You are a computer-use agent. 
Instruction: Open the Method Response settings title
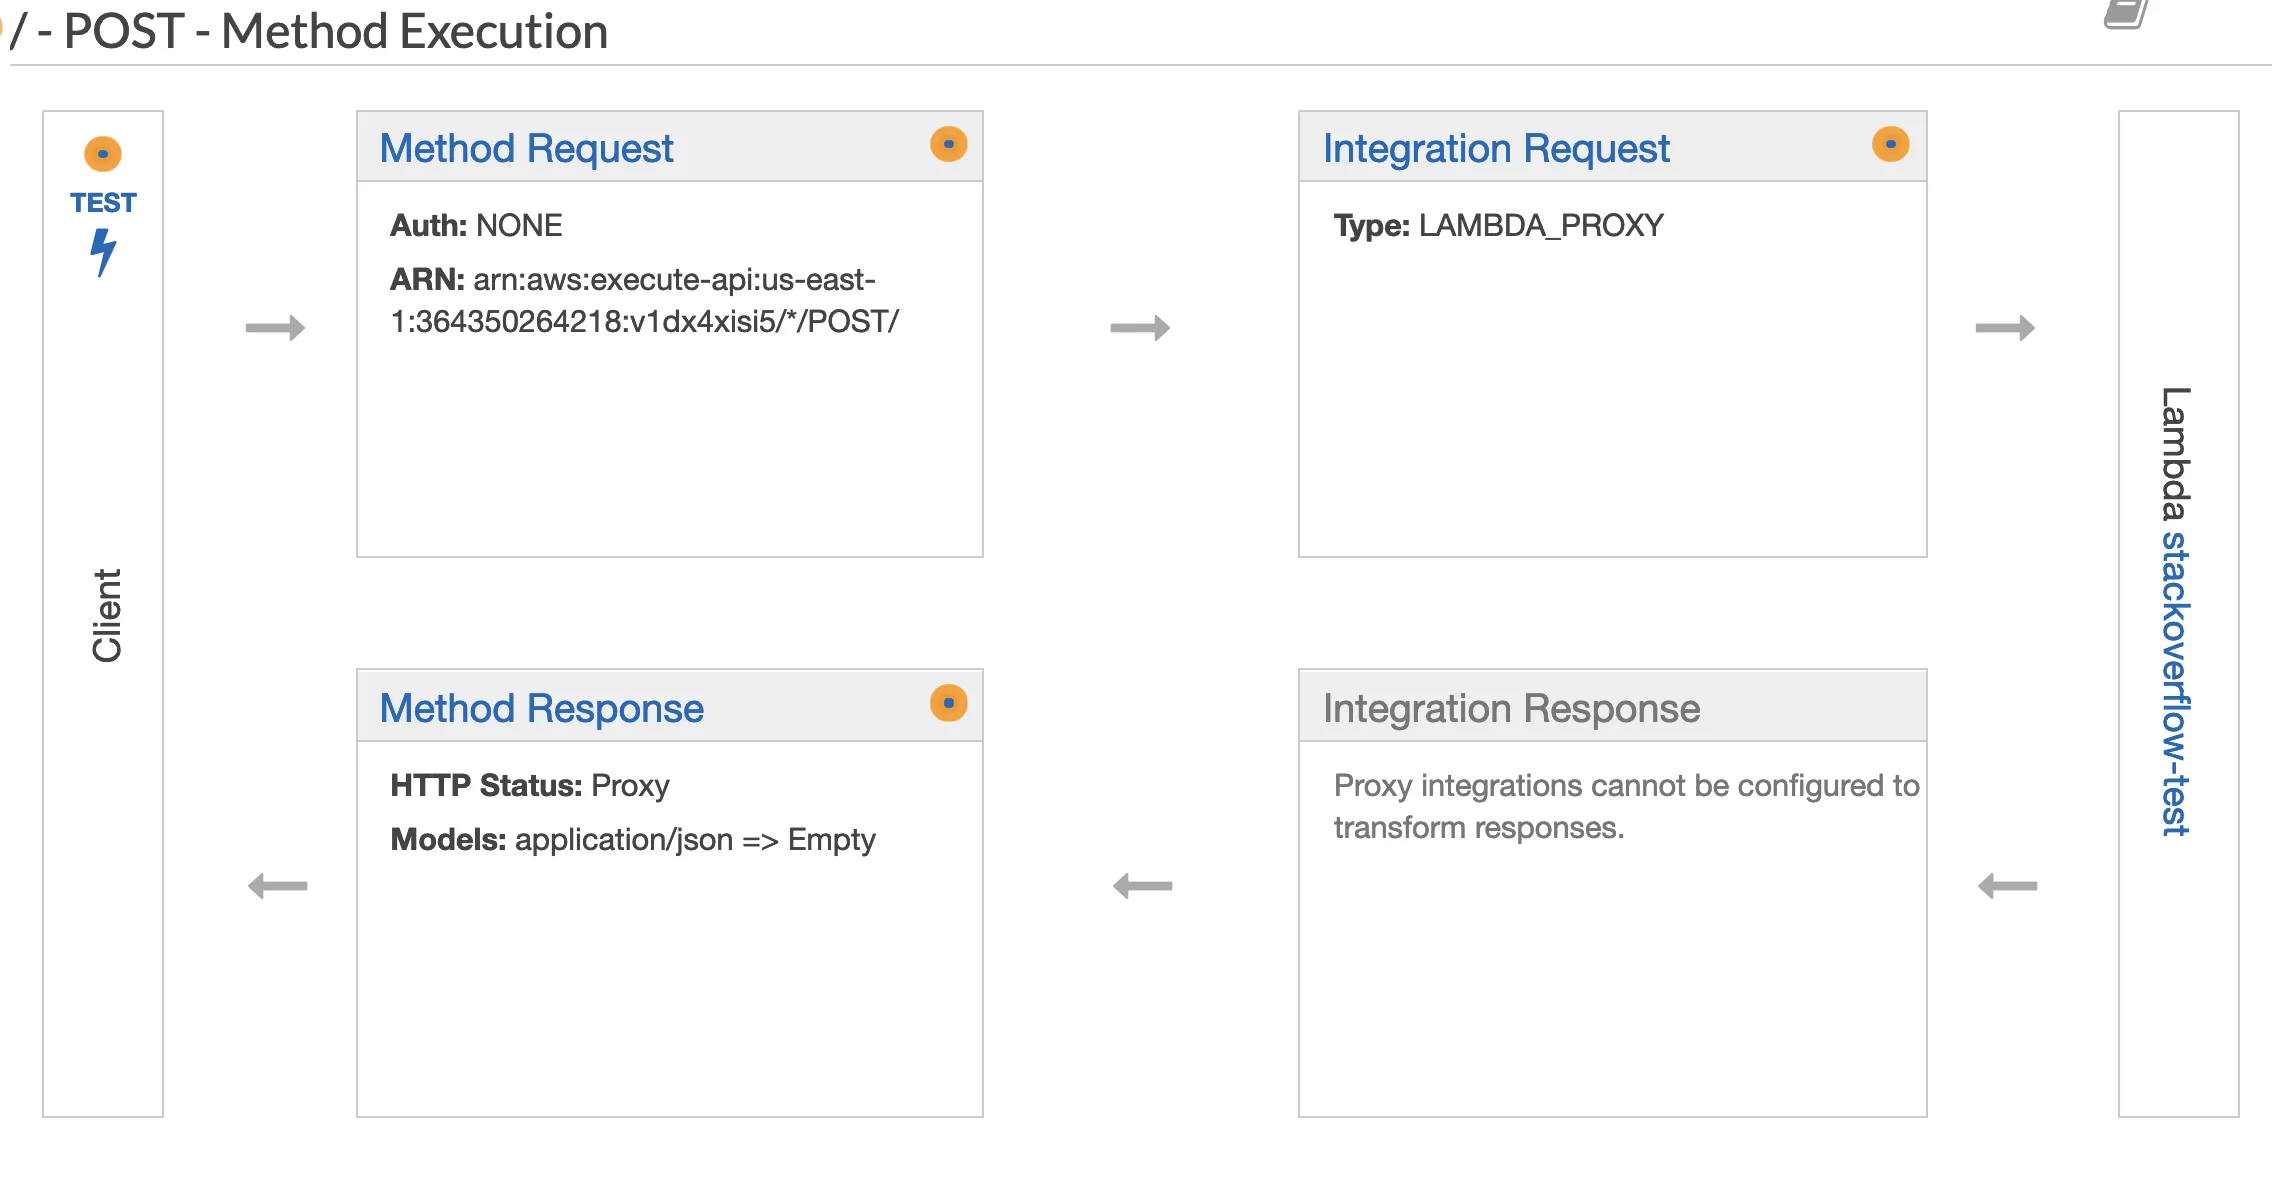[541, 709]
